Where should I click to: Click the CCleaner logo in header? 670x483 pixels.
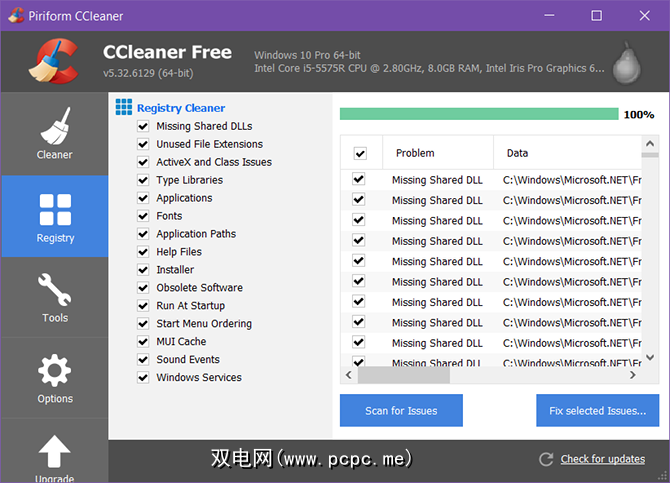coord(55,61)
